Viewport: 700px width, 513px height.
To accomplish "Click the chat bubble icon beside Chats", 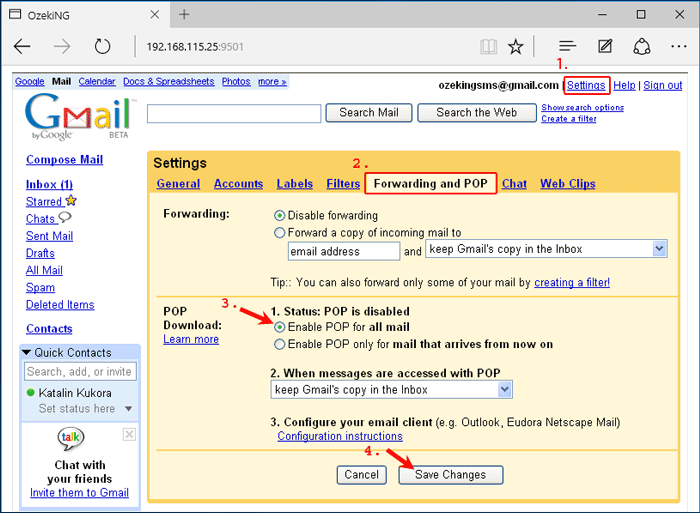I will 65,217.
